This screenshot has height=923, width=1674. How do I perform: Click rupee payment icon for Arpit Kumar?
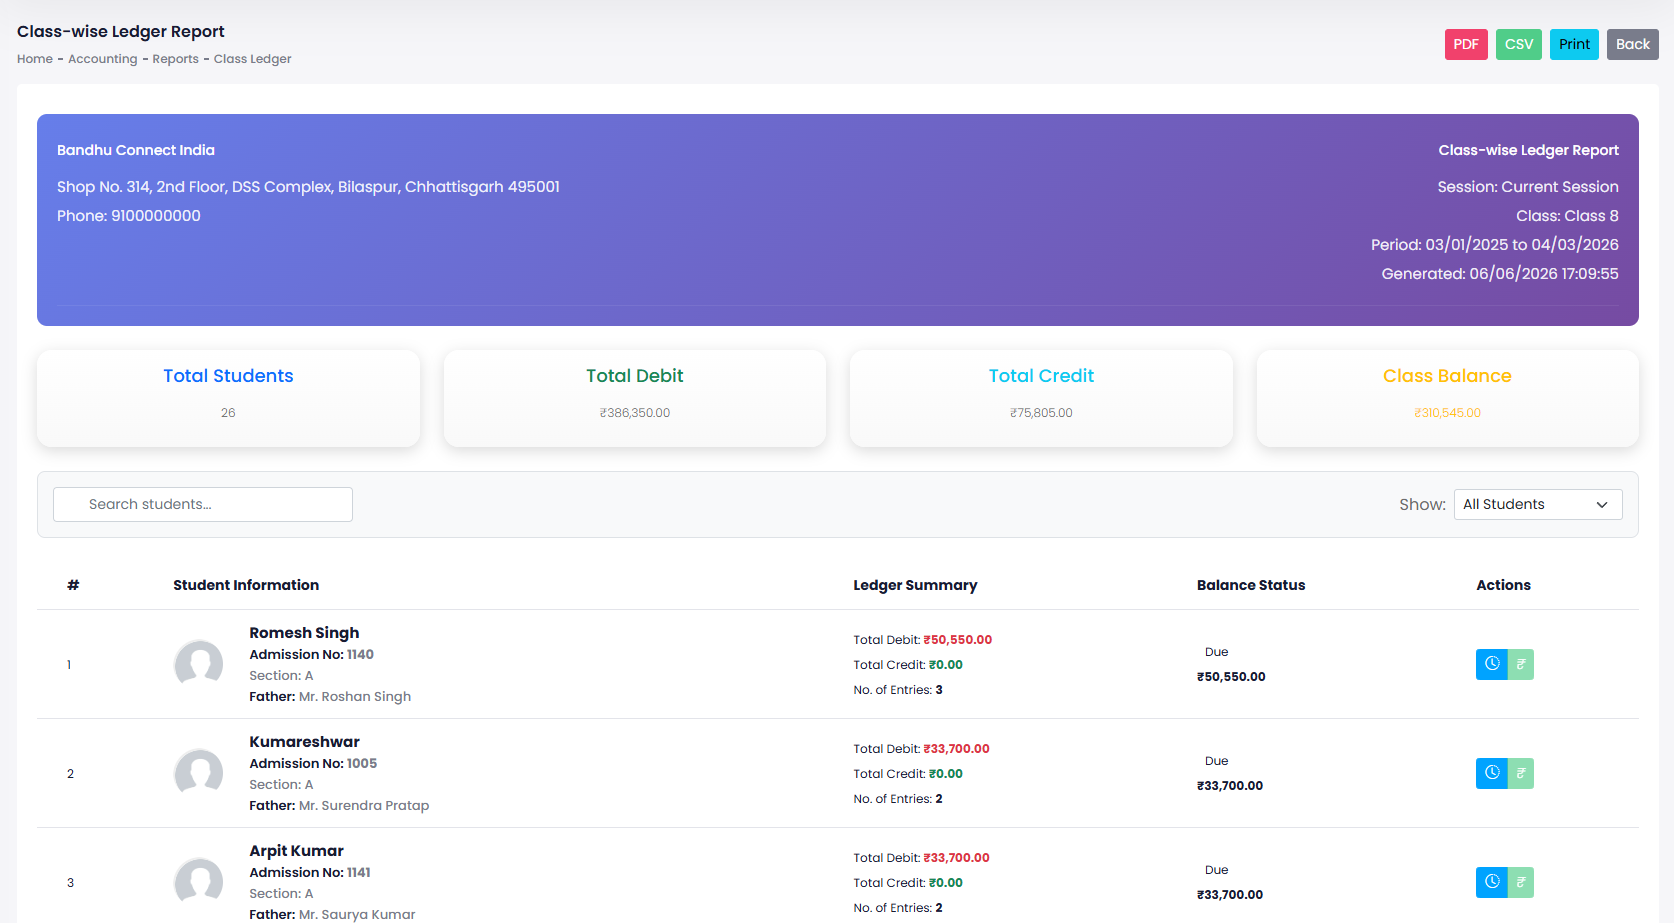pyautogui.click(x=1521, y=882)
